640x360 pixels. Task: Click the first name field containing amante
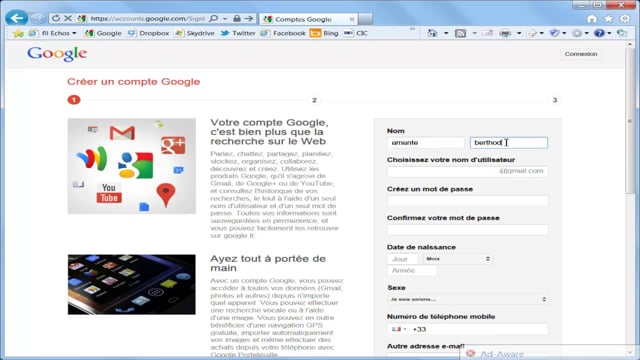point(426,142)
